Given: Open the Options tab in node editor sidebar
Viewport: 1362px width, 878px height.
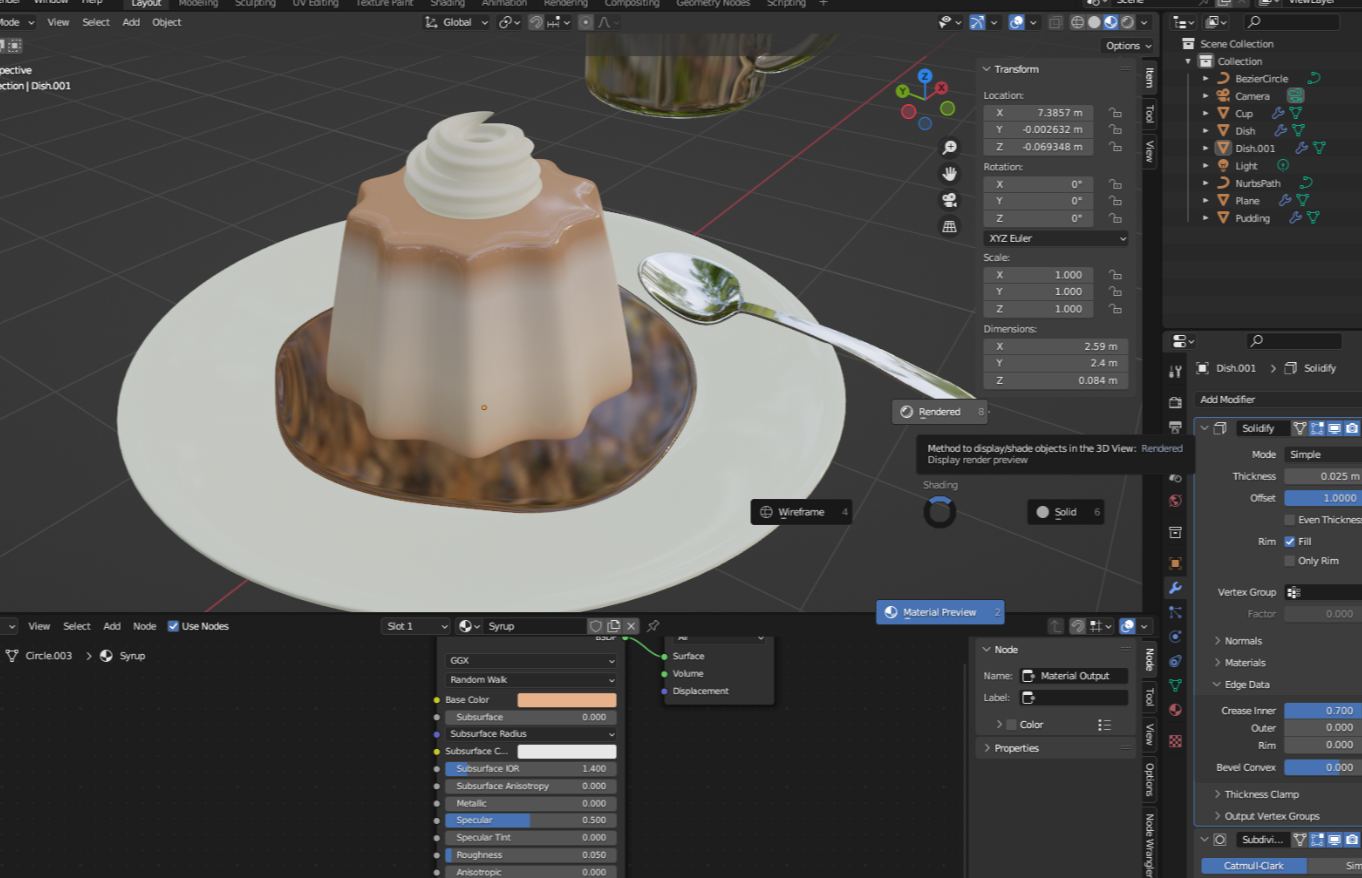Looking at the screenshot, I should 1149,779.
